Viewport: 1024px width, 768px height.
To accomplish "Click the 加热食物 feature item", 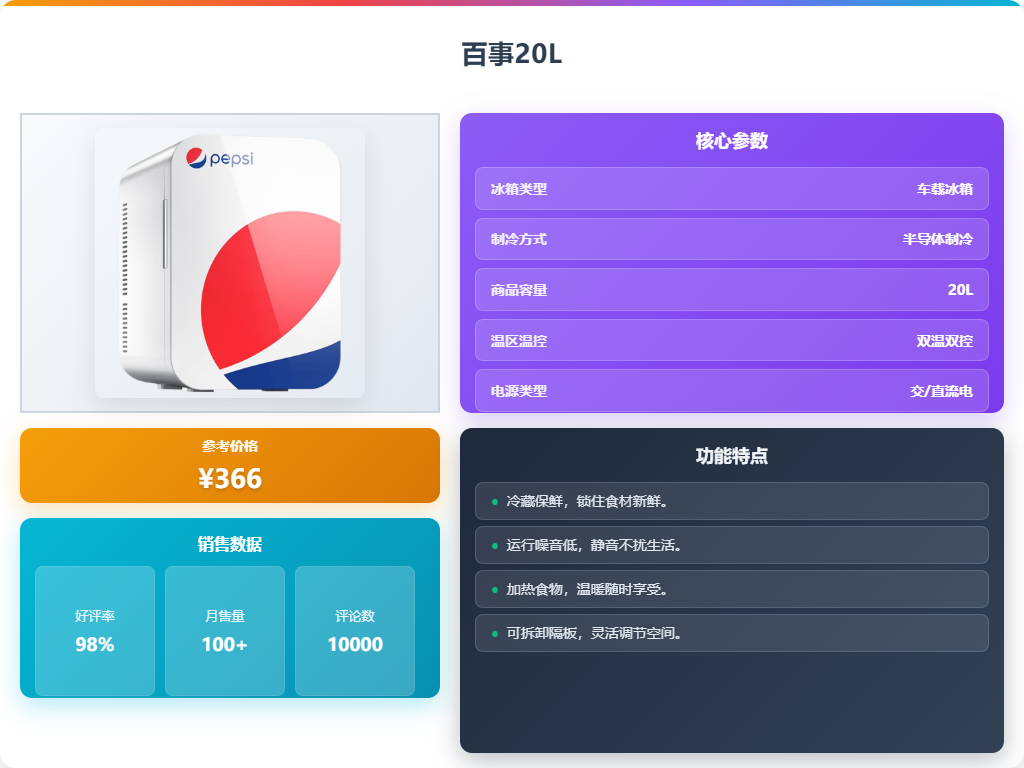I will point(731,589).
